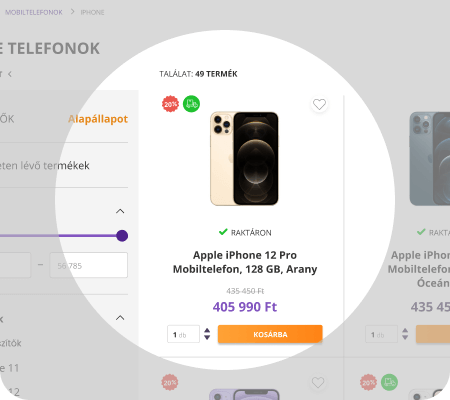The height and width of the screenshot is (400, 450).
Task: Click the maximum price field showing 56 785
Action: (89, 265)
